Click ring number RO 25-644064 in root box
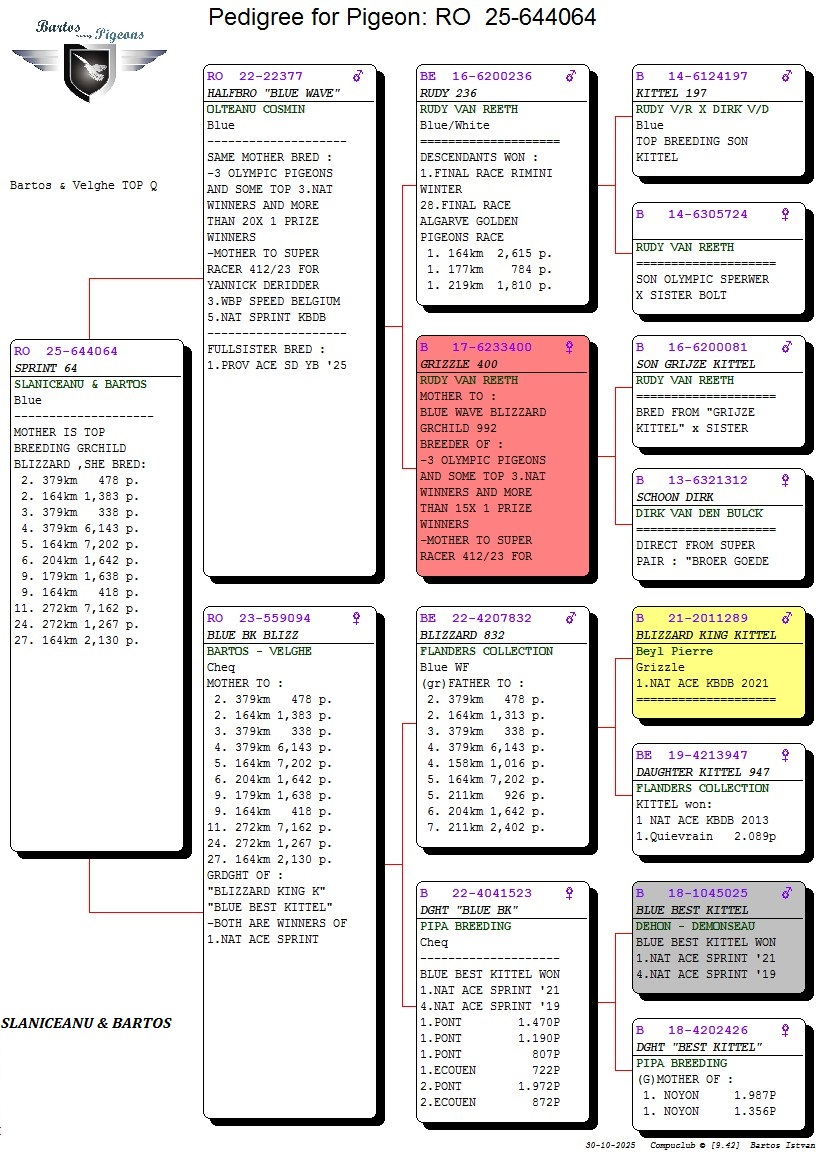 point(66,351)
